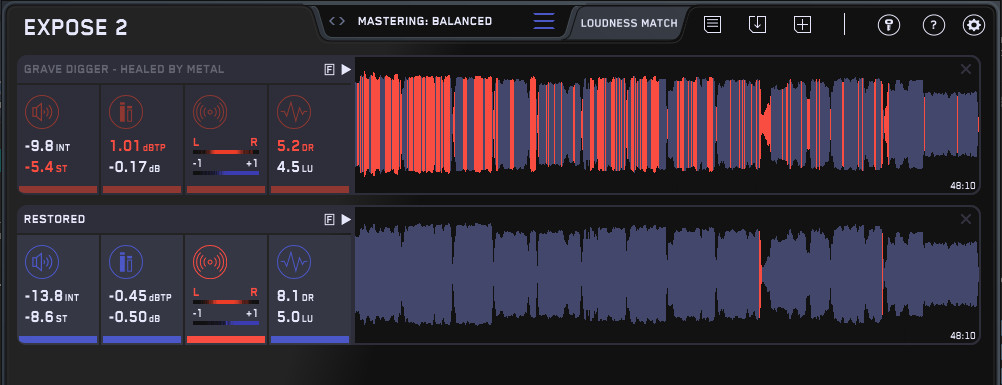Click F icon on Grave Digger track
1002x385 pixels.
(329, 70)
